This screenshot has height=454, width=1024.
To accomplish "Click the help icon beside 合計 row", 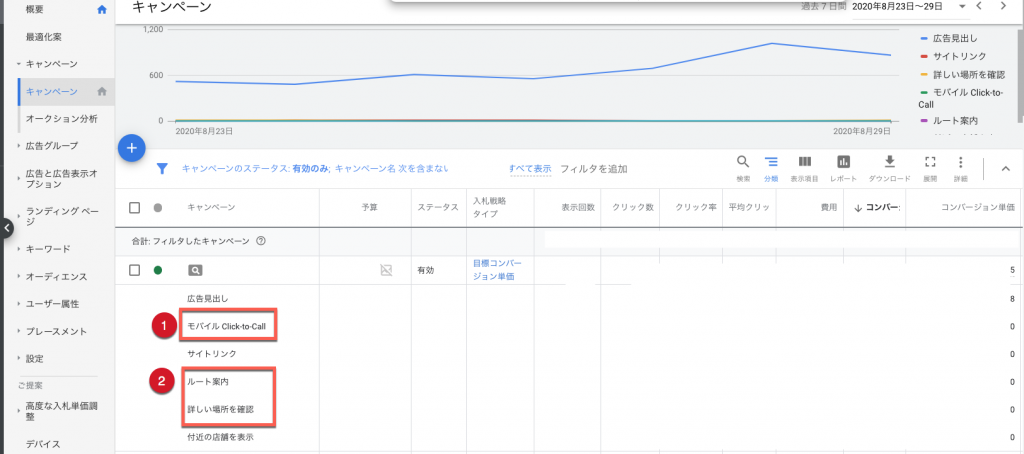I will (261, 241).
